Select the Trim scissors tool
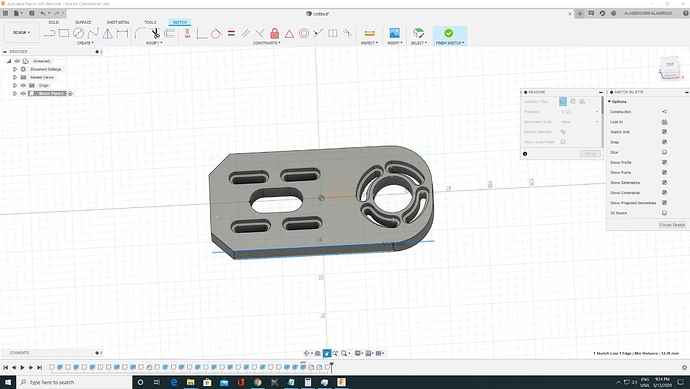Screen dimensions: 690x389 pyautogui.click(x=155, y=33)
